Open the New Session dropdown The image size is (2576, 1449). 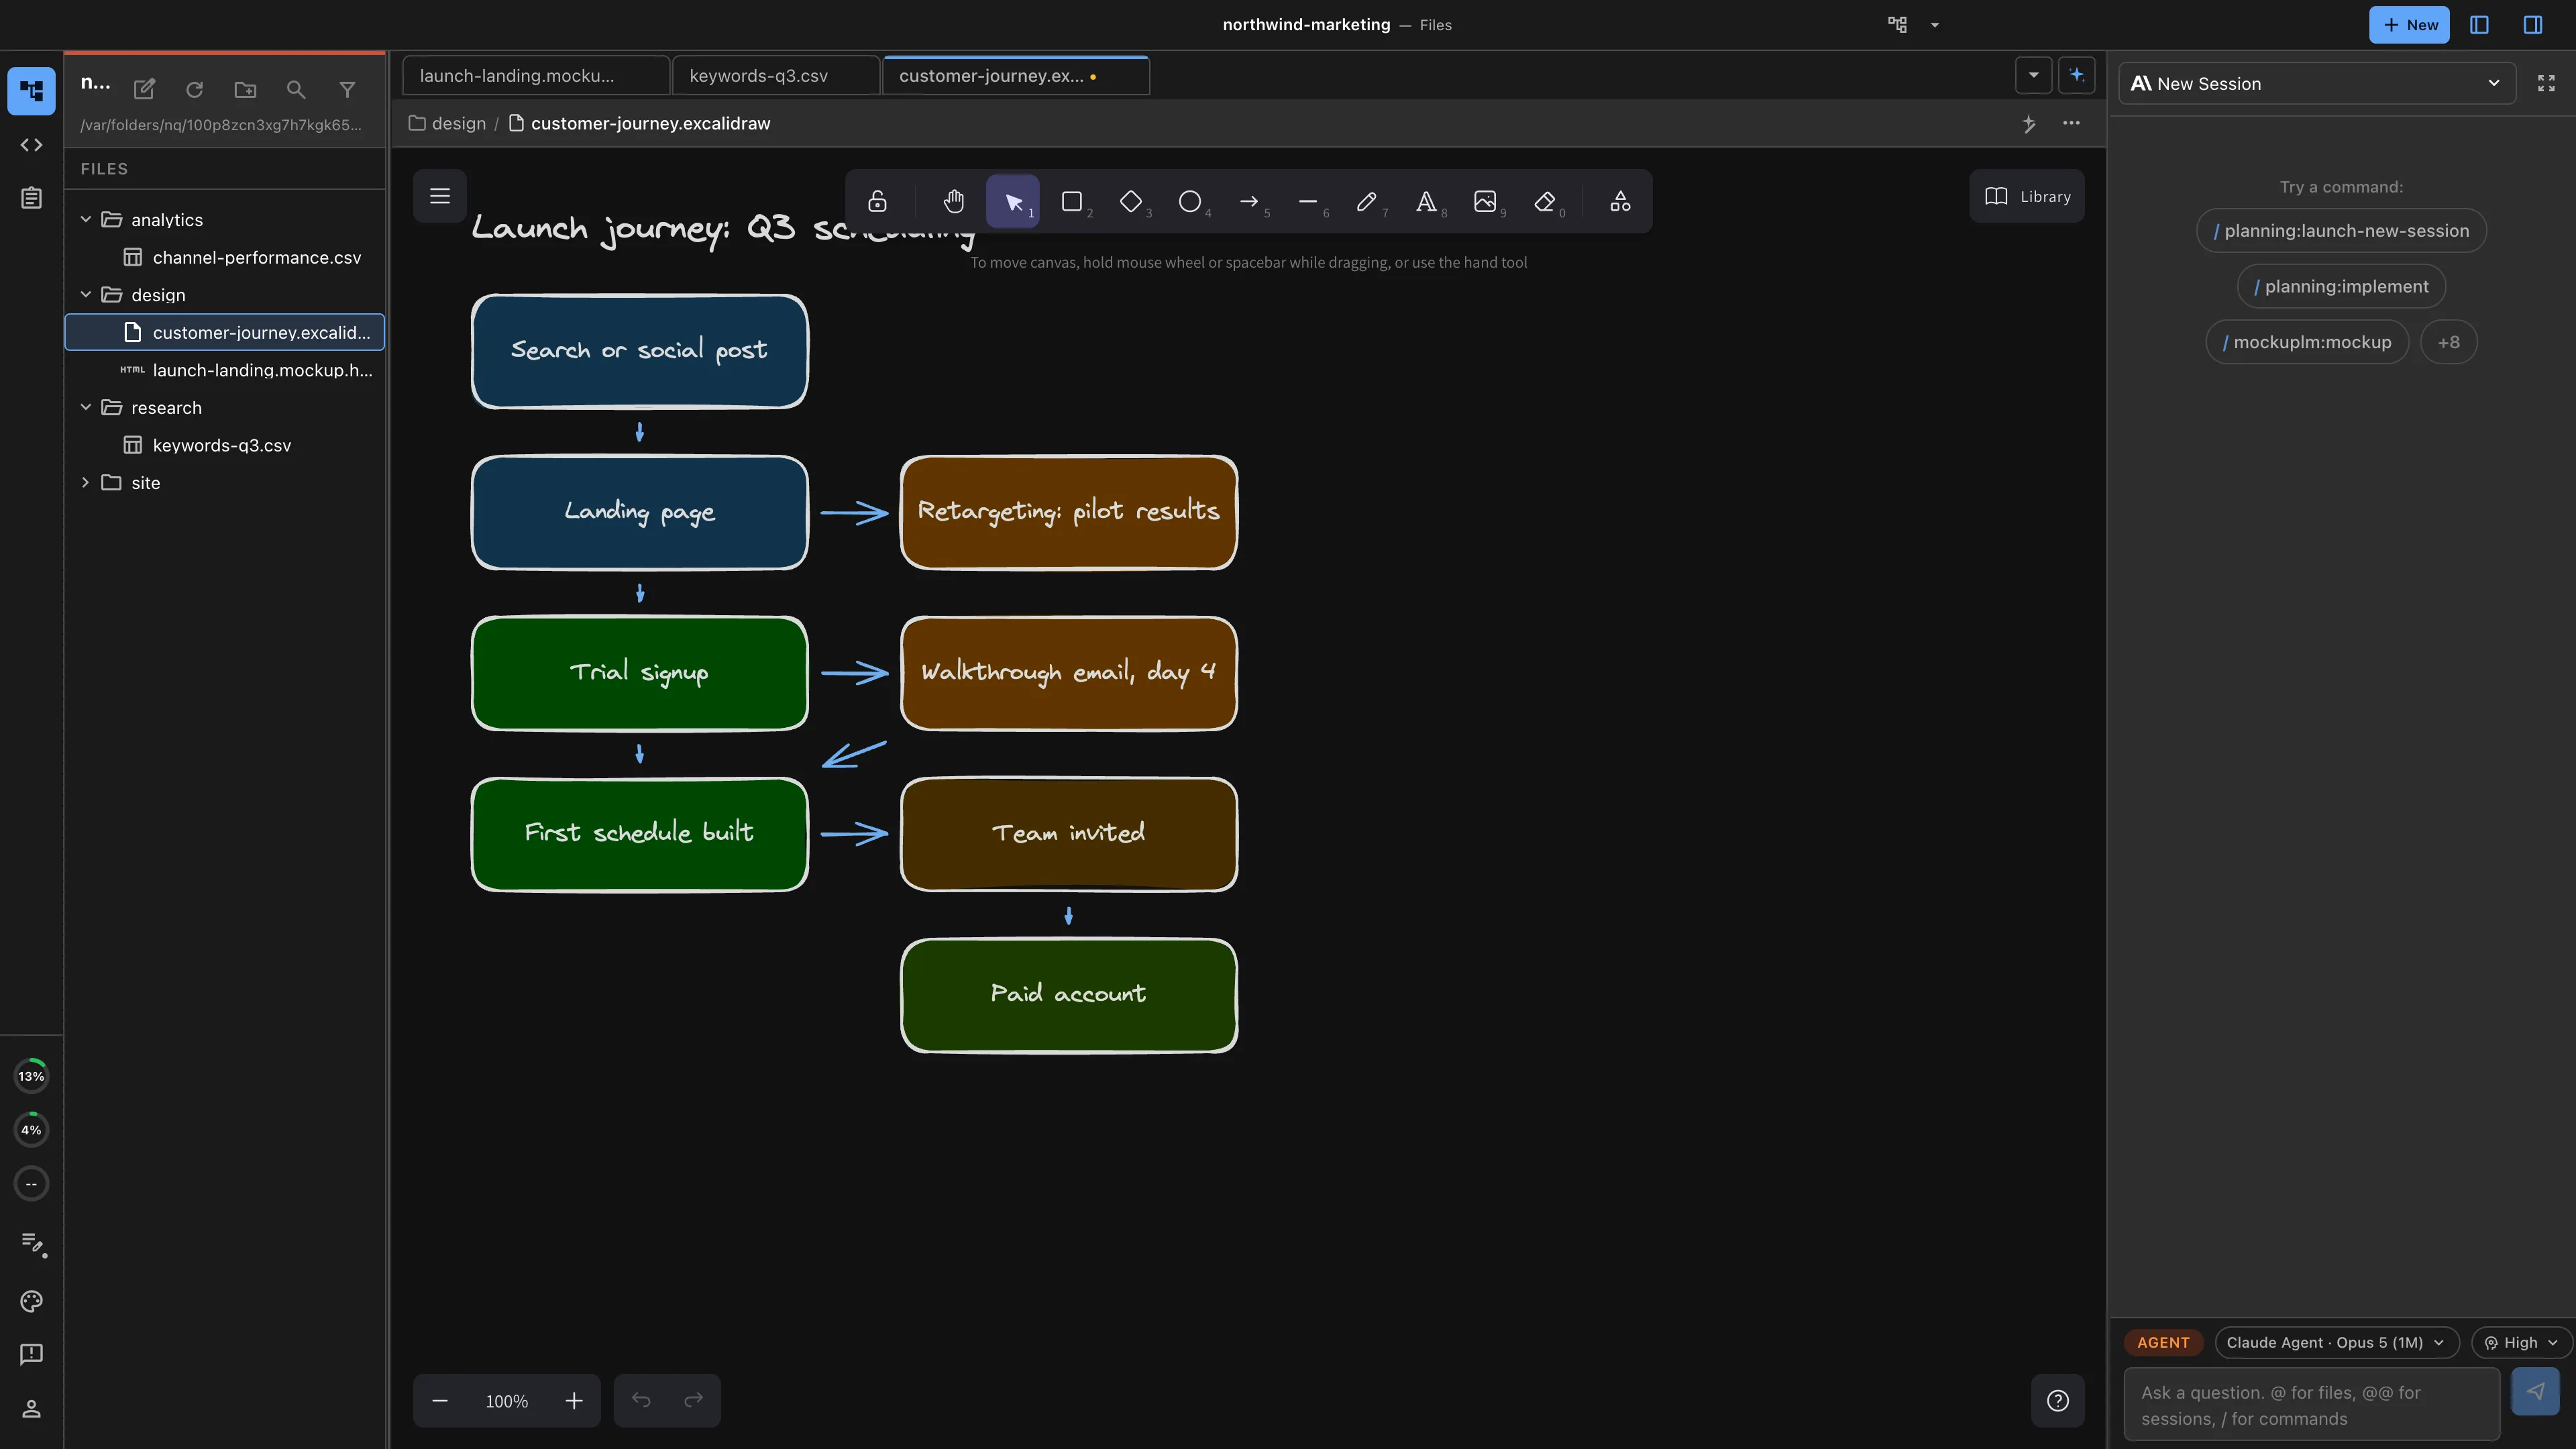2317,83
